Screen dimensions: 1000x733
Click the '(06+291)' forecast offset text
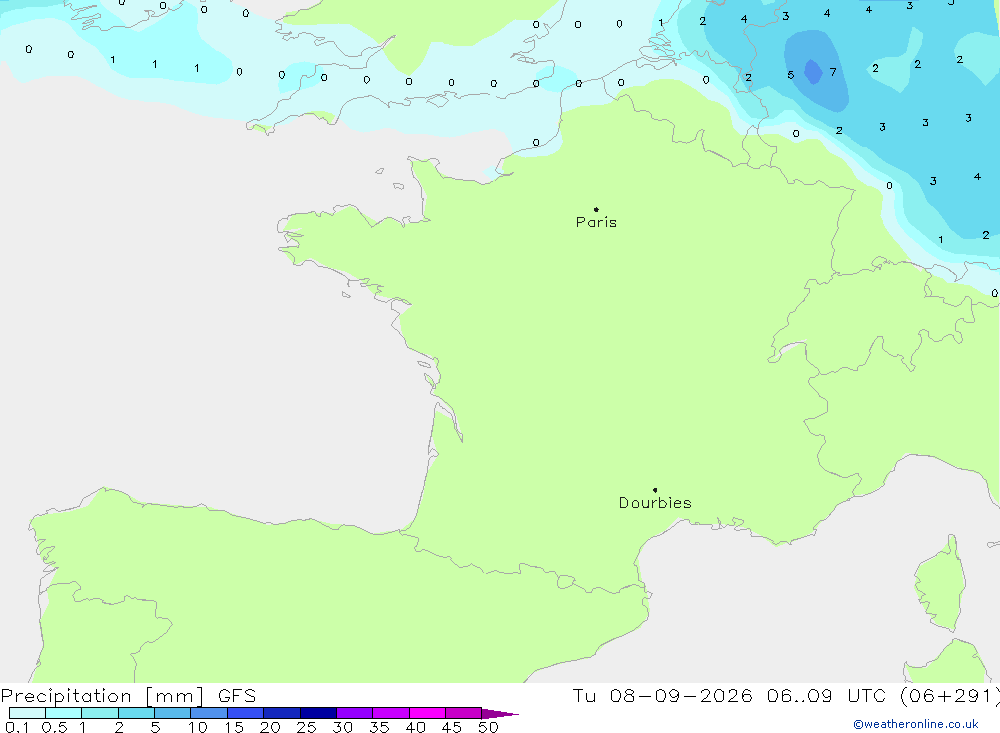949,696
